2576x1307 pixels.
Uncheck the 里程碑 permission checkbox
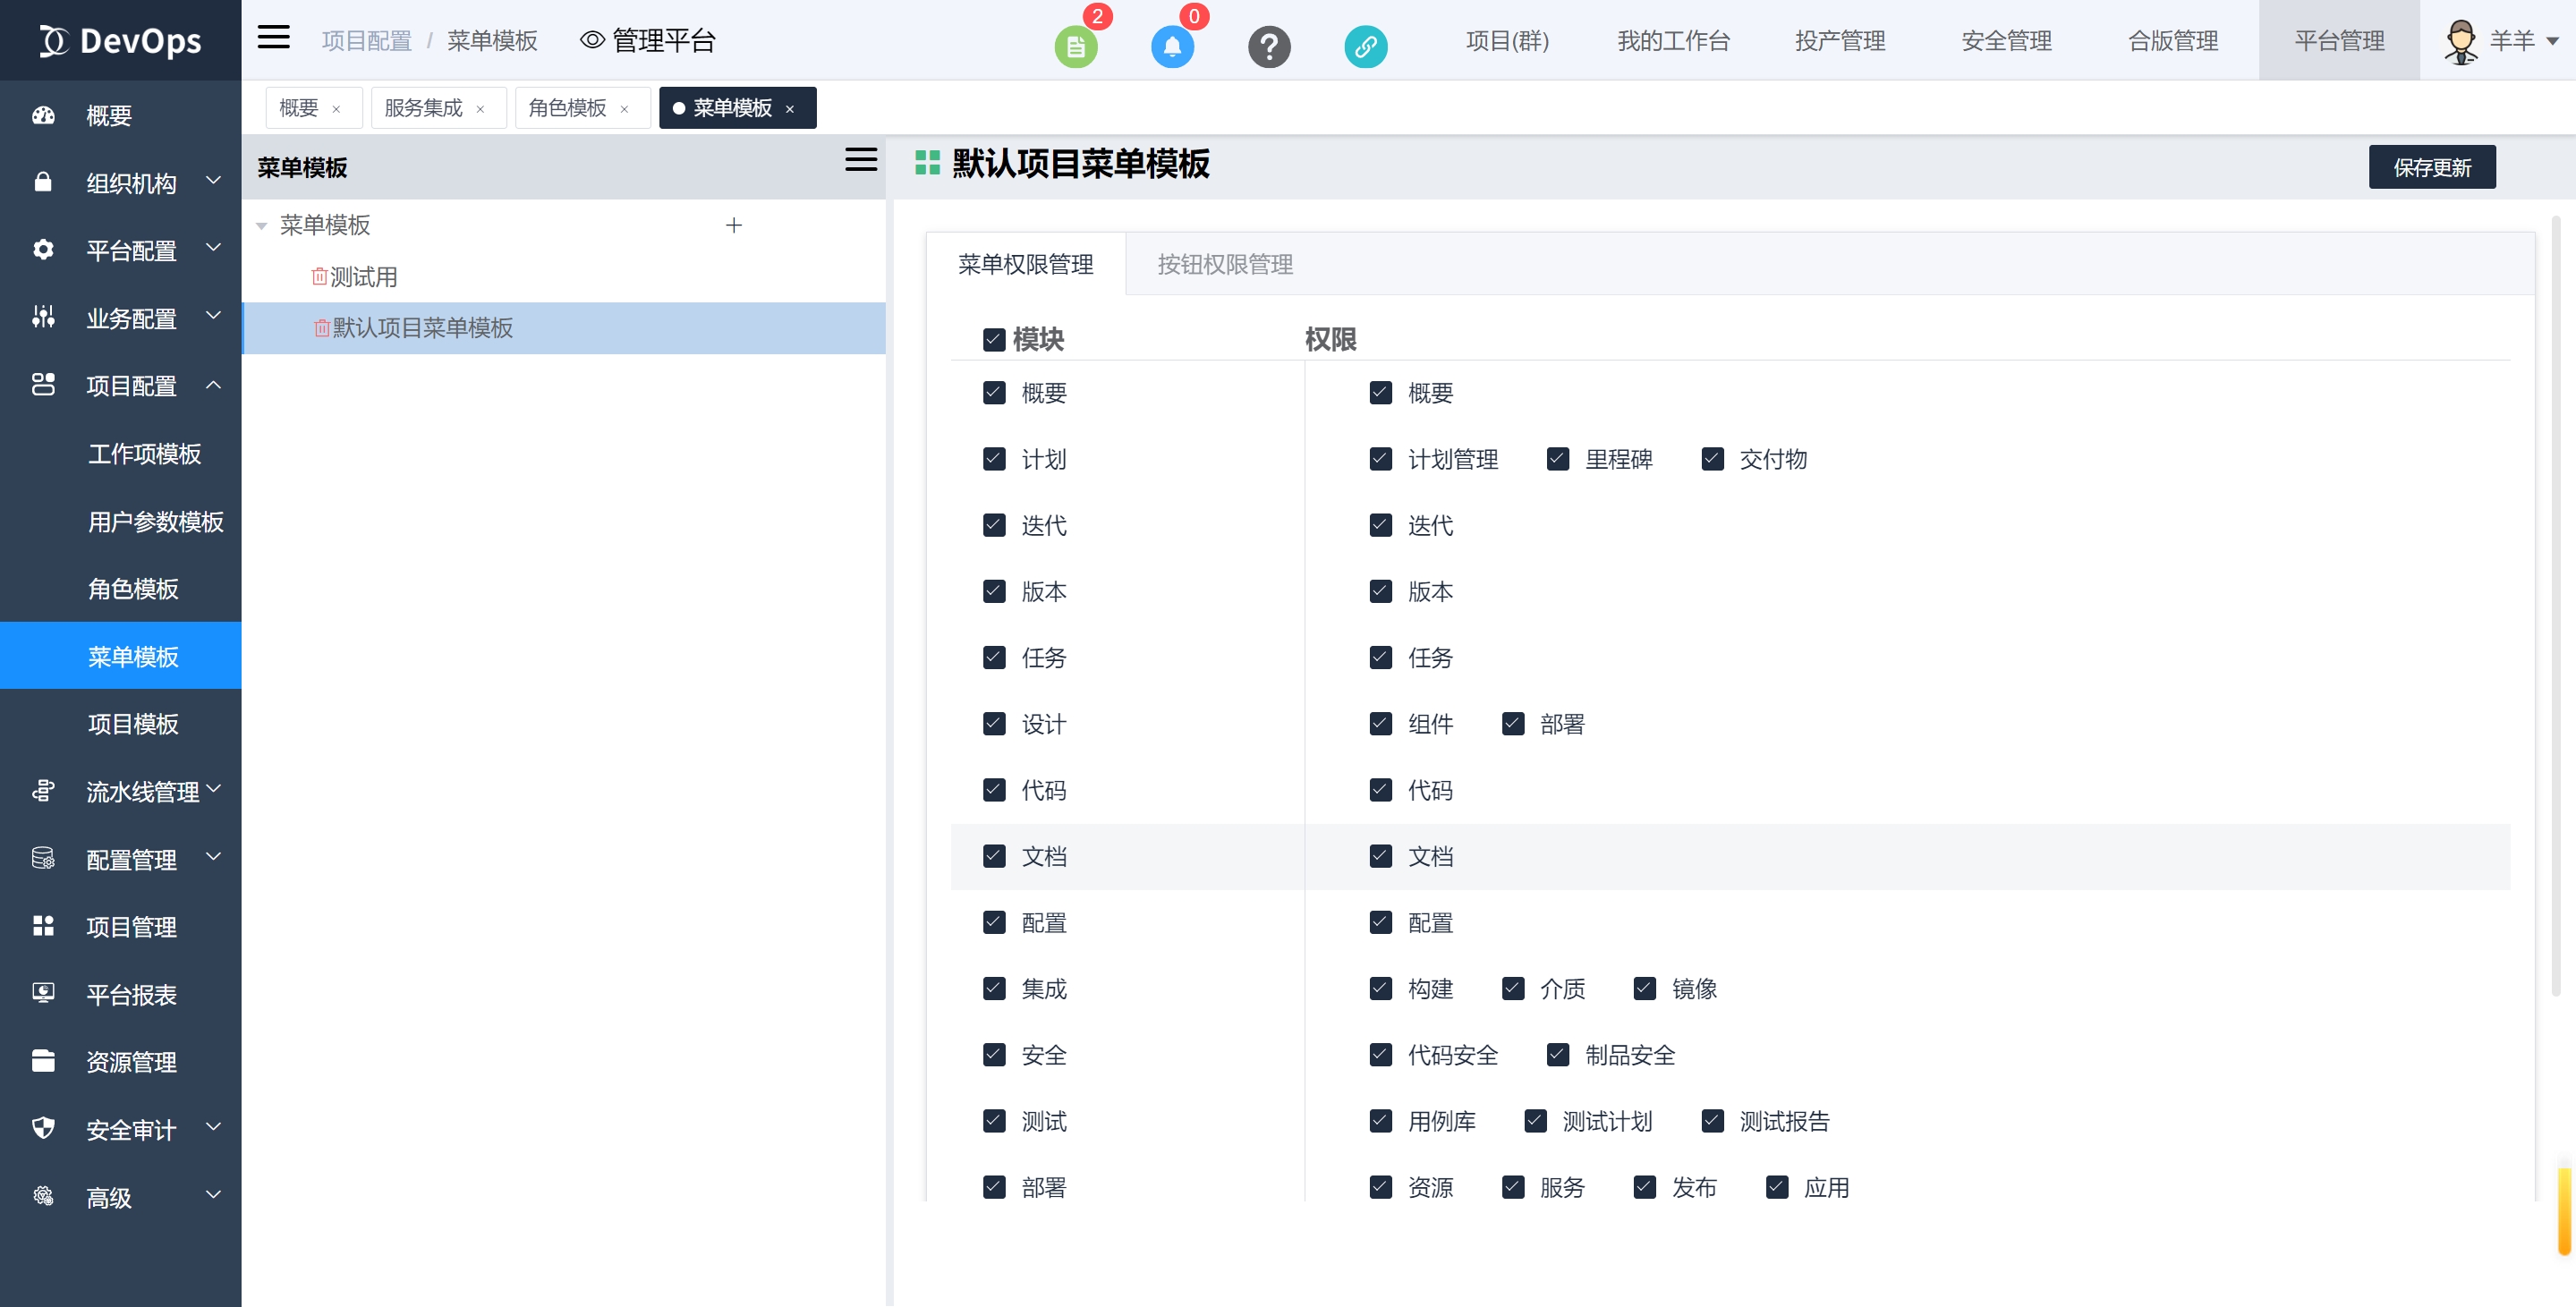(1557, 459)
